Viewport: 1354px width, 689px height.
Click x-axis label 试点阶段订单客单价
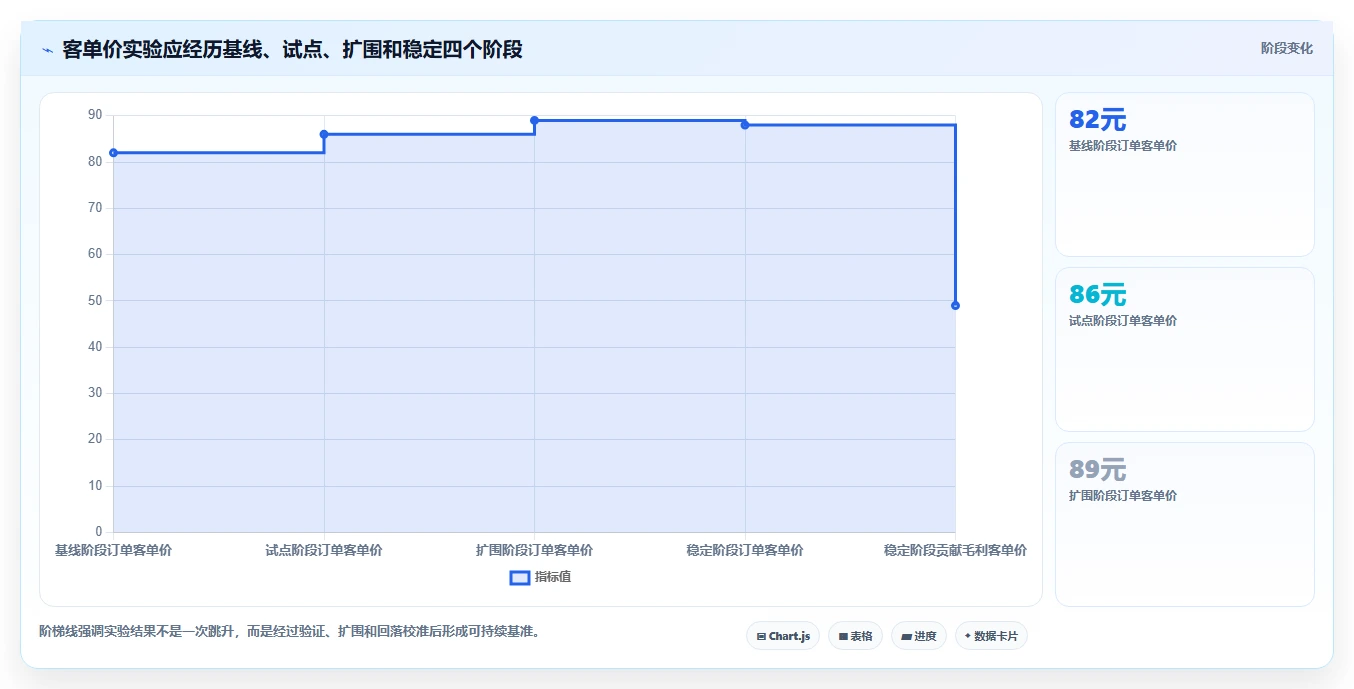pyautogui.click(x=324, y=550)
